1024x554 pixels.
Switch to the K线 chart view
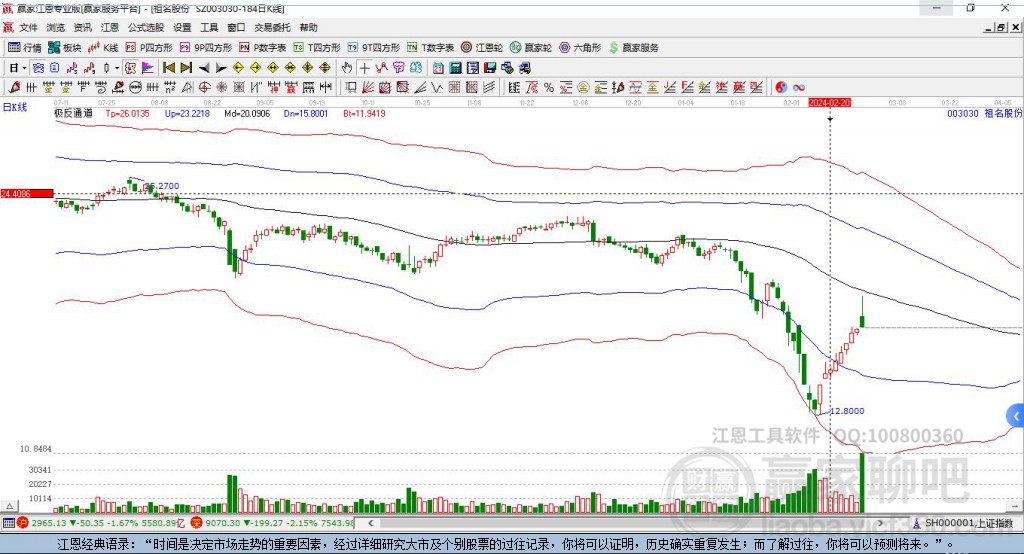(x=103, y=48)
